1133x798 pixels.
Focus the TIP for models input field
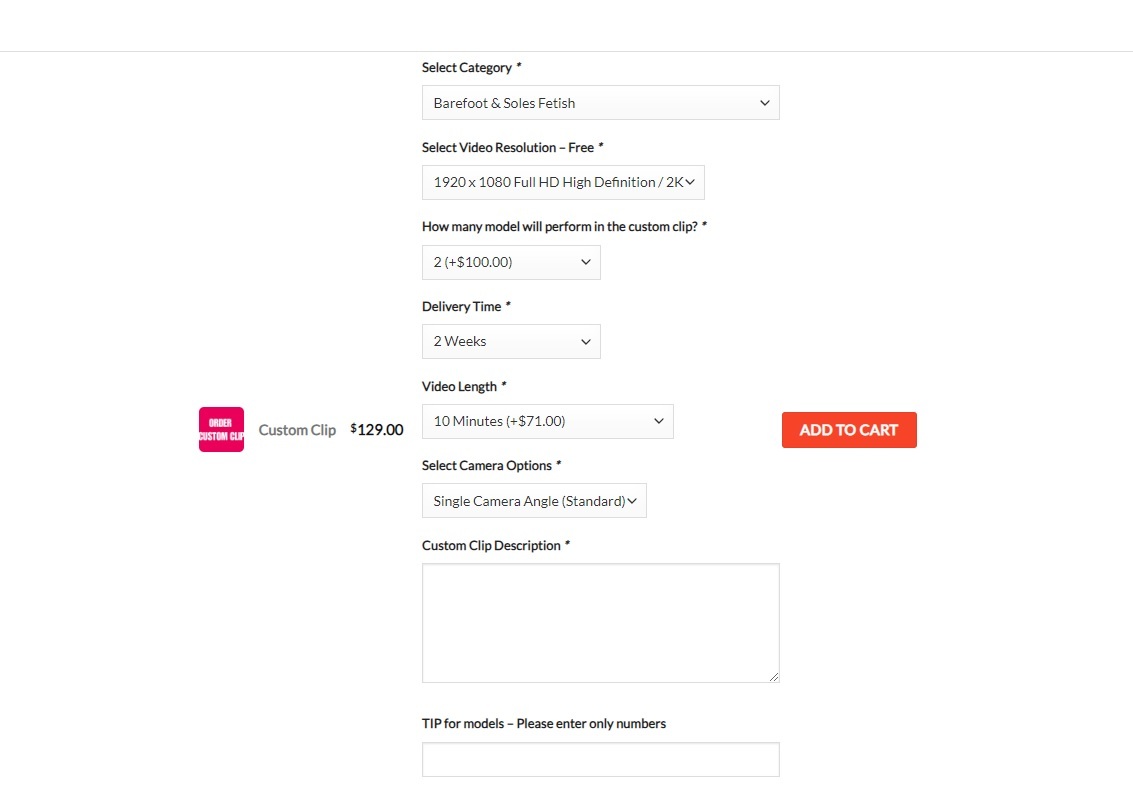(x=600, y=760)
